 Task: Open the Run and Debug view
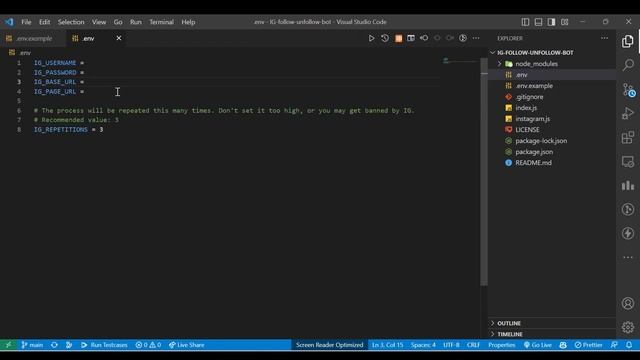pyautogui.click(x=628, y=113)
